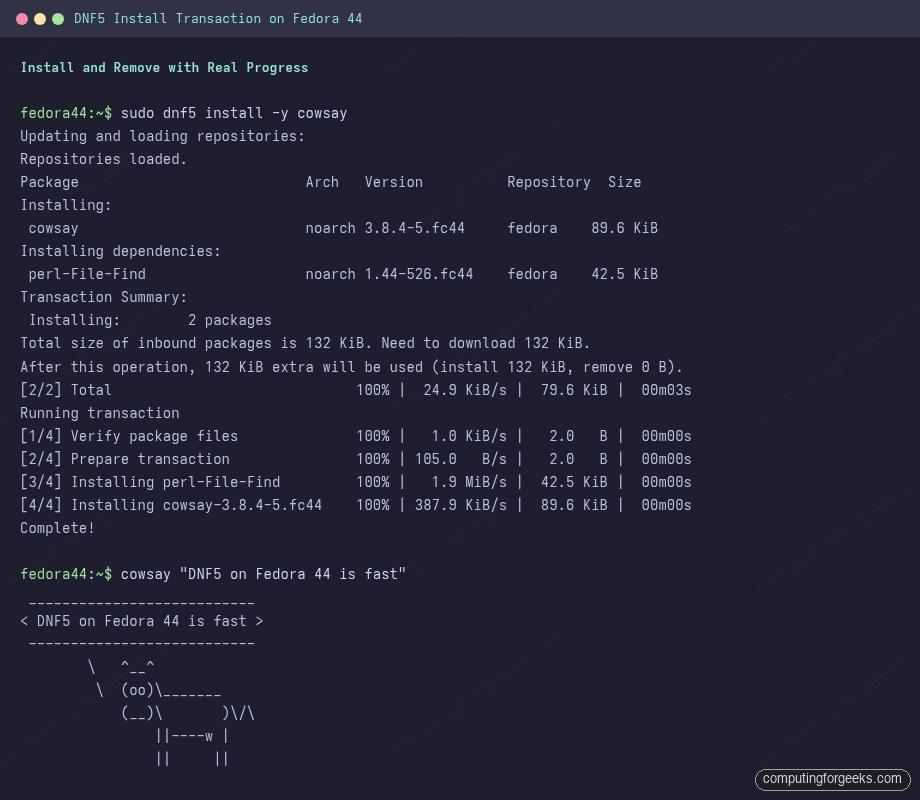
Task: Click the 'Transaction Summary:' line
Action: (x=103, y=297)
